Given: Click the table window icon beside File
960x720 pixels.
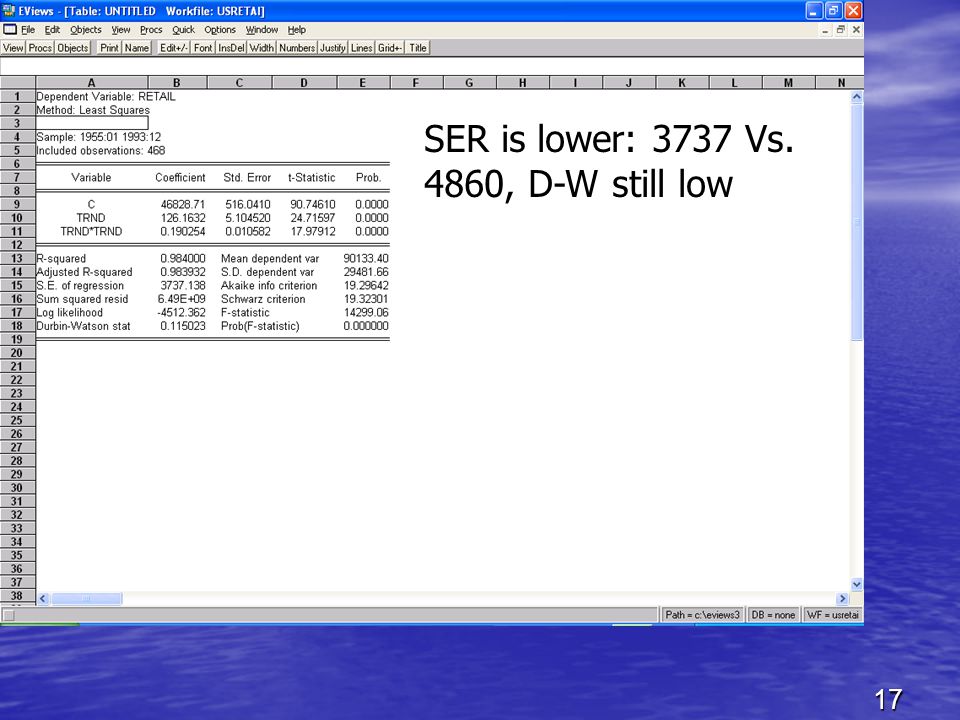Looking at the screenshot, I should (10, 29).
